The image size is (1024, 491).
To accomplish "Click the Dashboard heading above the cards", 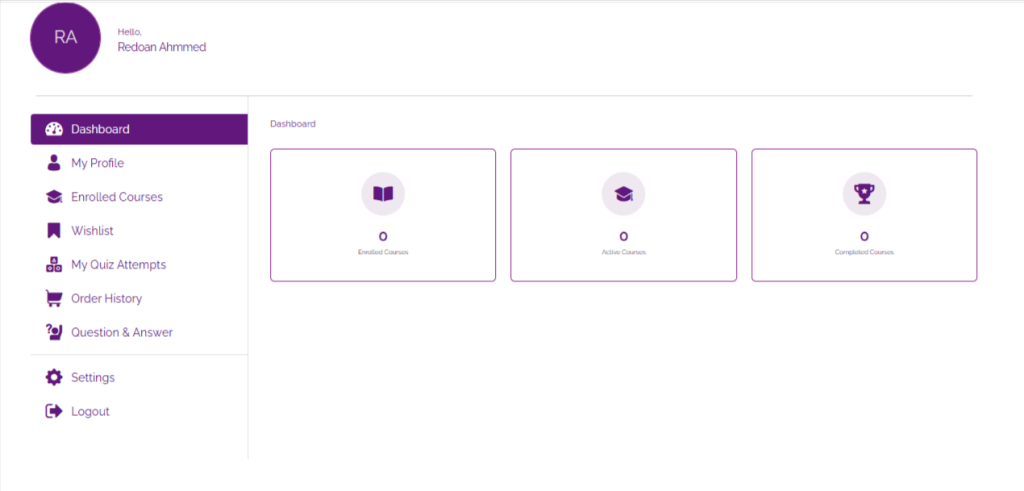I will click(x=293, y=124).
